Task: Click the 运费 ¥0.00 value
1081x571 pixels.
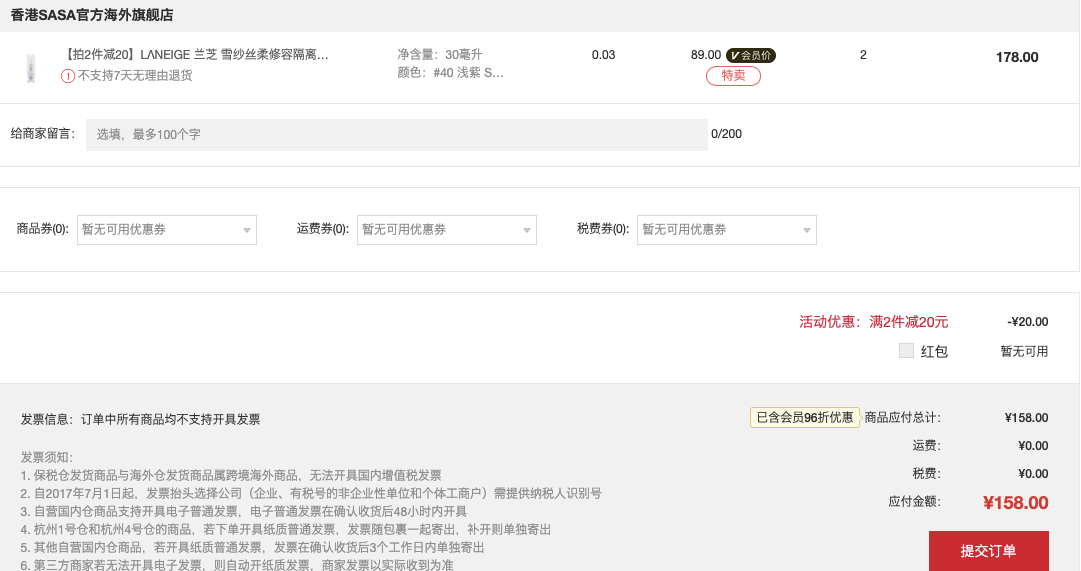Action: coord(1033,446)
